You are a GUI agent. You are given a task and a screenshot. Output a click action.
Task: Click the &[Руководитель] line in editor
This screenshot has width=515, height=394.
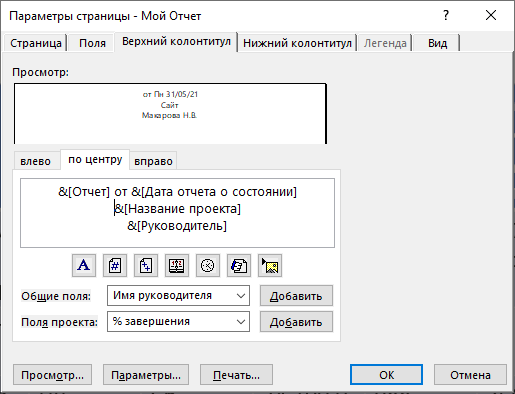177,226
